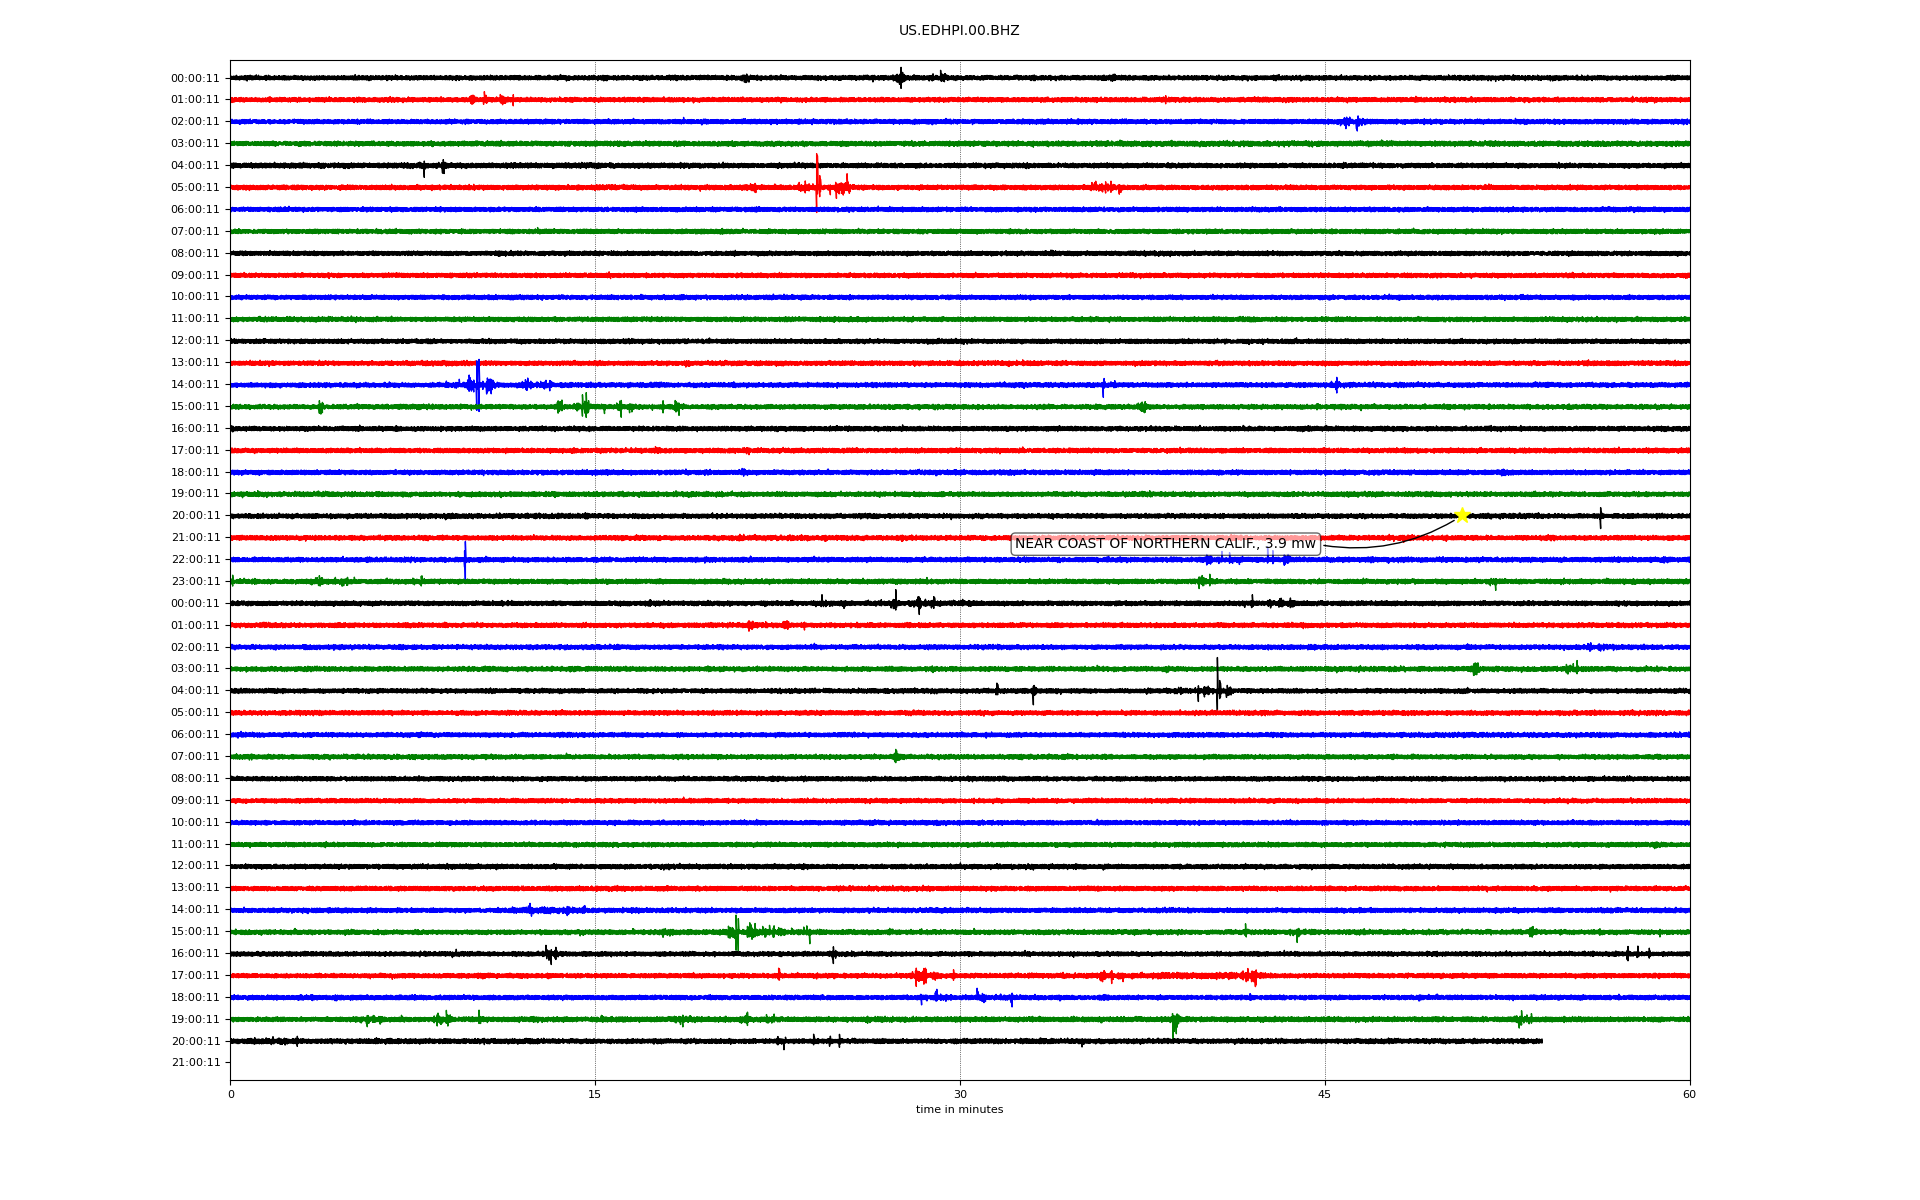The image size is (1920, 1200).
Task: Click the 22:00:11 row label
Action: coord(195,560)
